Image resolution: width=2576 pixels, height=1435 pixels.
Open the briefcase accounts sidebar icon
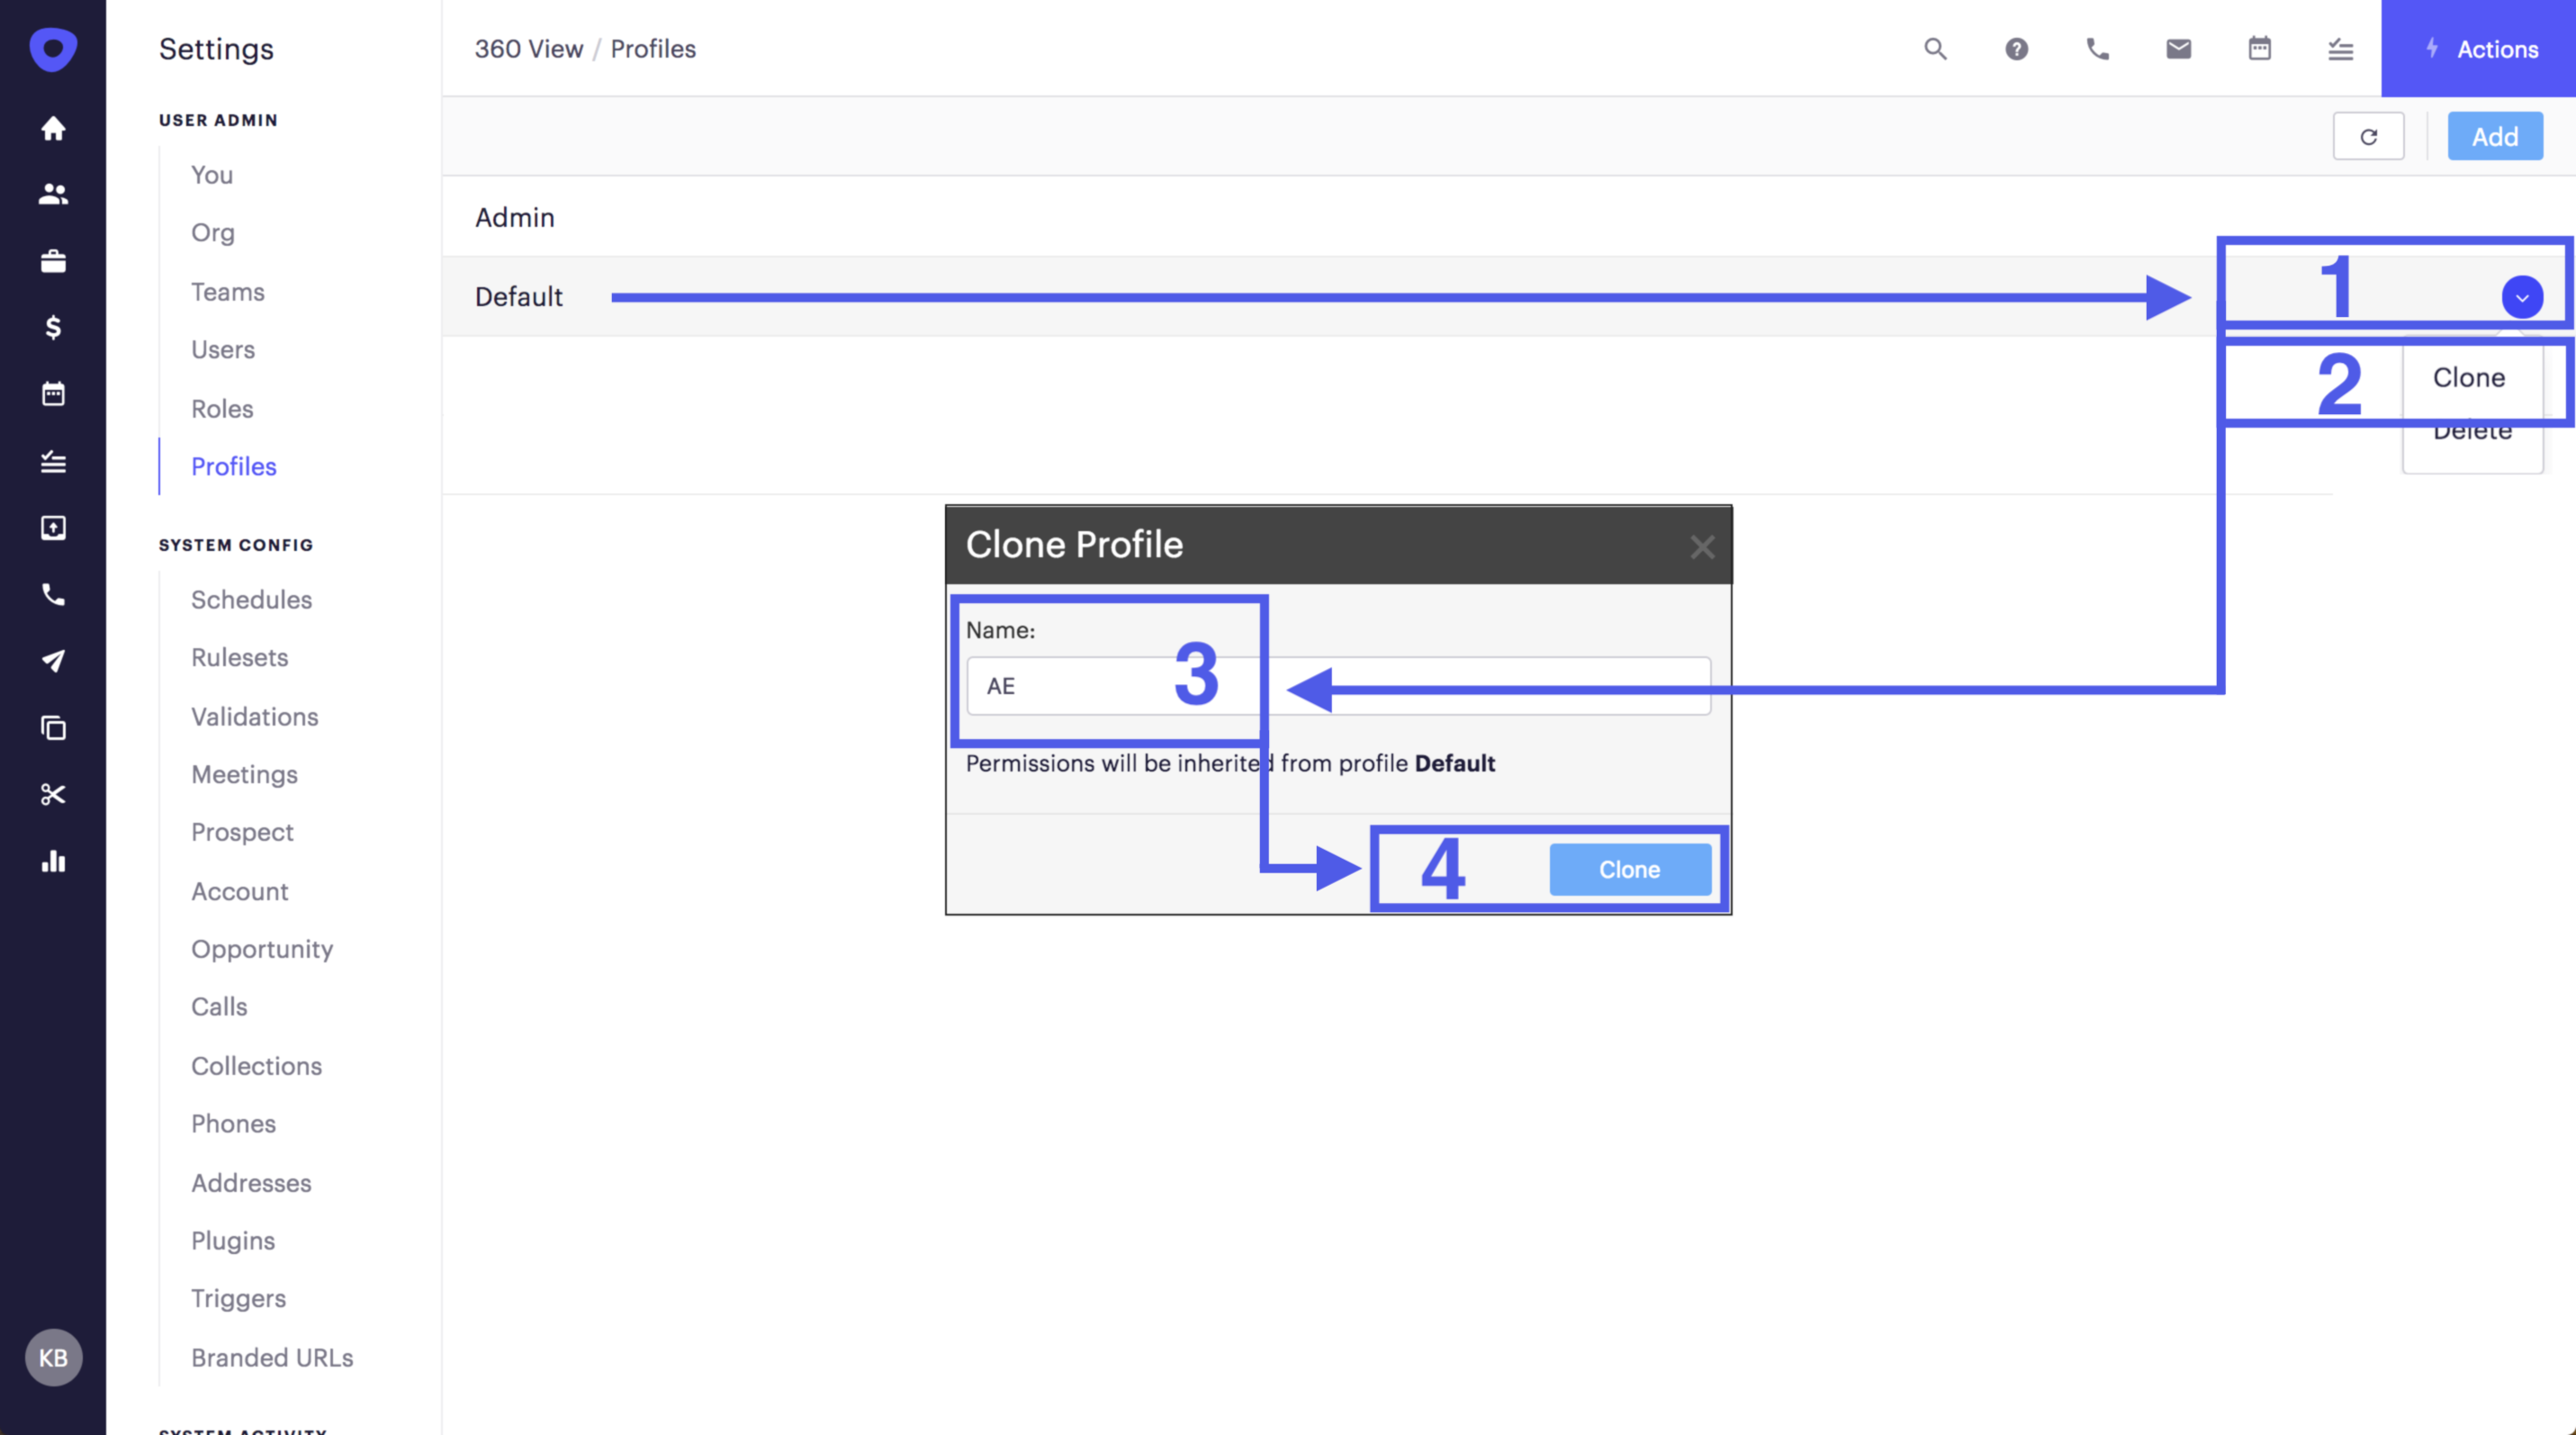click(x=53, y=261)
